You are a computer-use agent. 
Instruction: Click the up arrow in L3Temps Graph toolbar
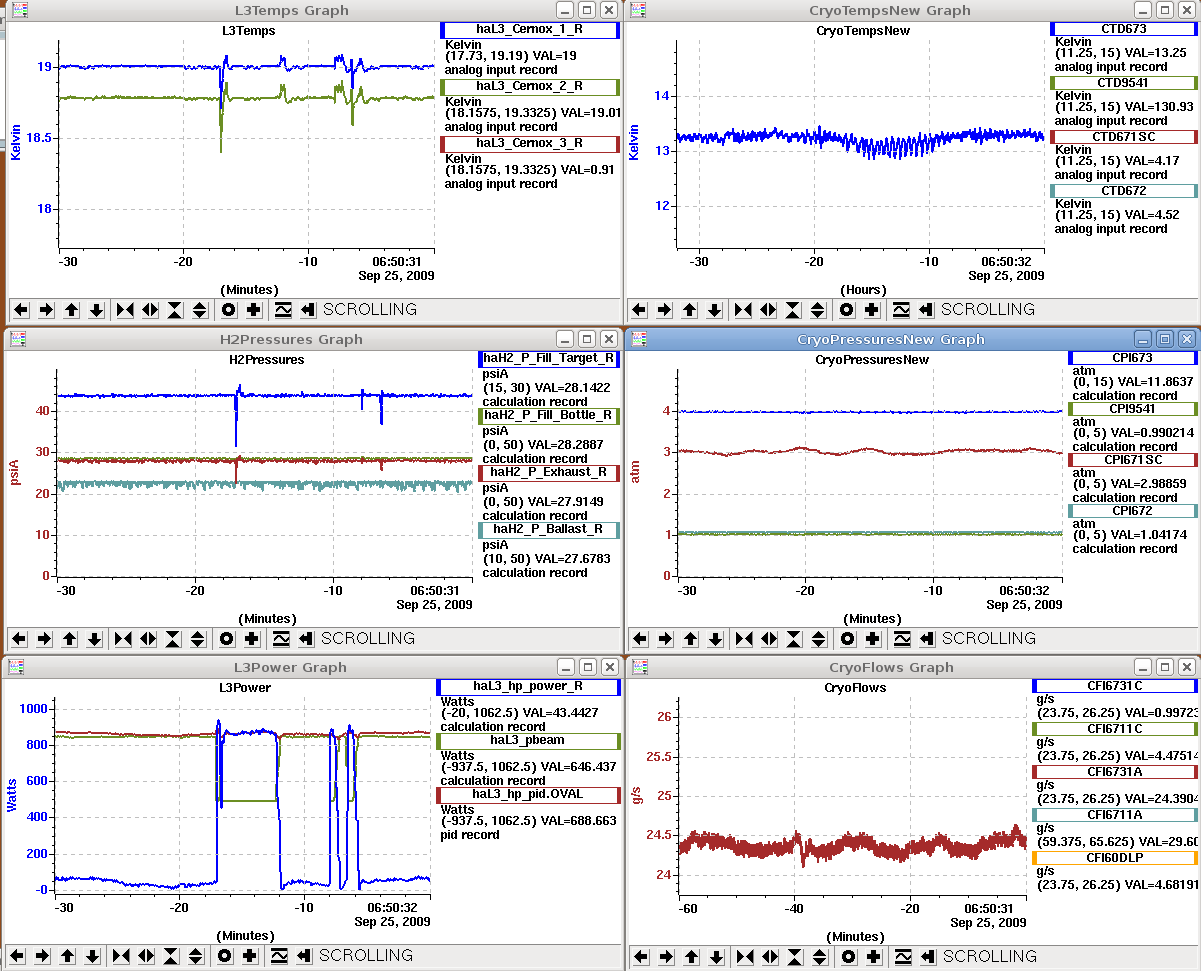coord(72,310)
